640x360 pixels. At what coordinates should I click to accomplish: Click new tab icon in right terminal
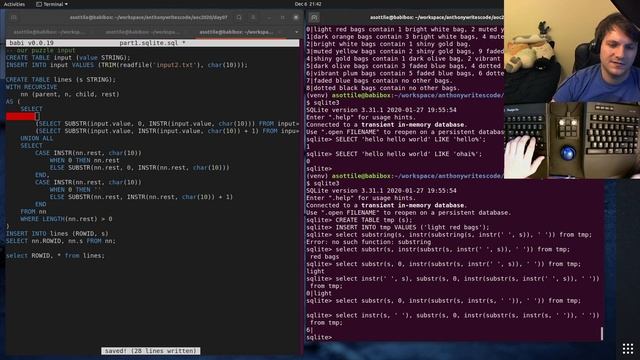pos(314,18)
